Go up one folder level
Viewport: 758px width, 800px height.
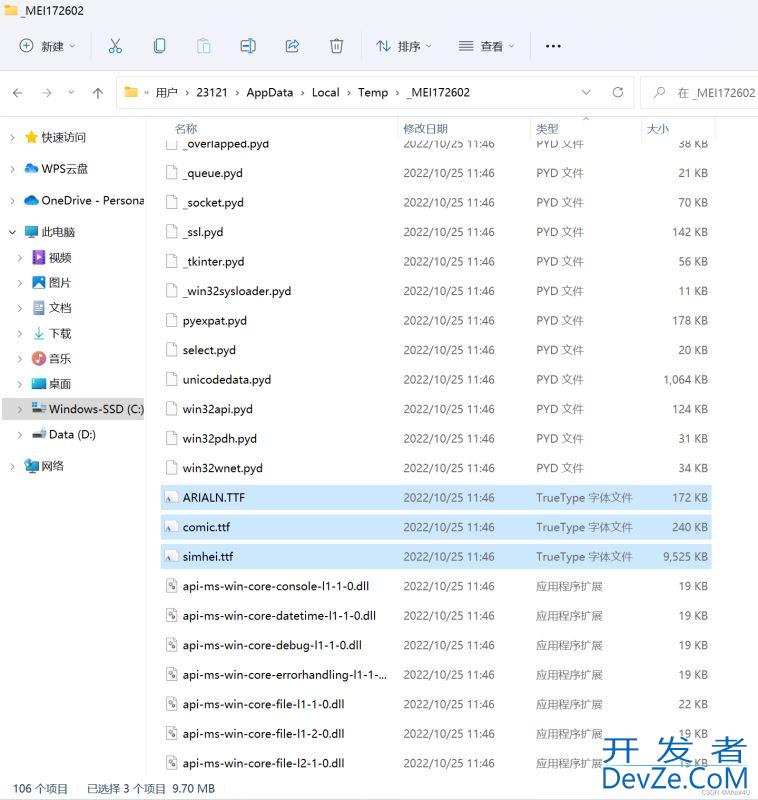point(98,93)
